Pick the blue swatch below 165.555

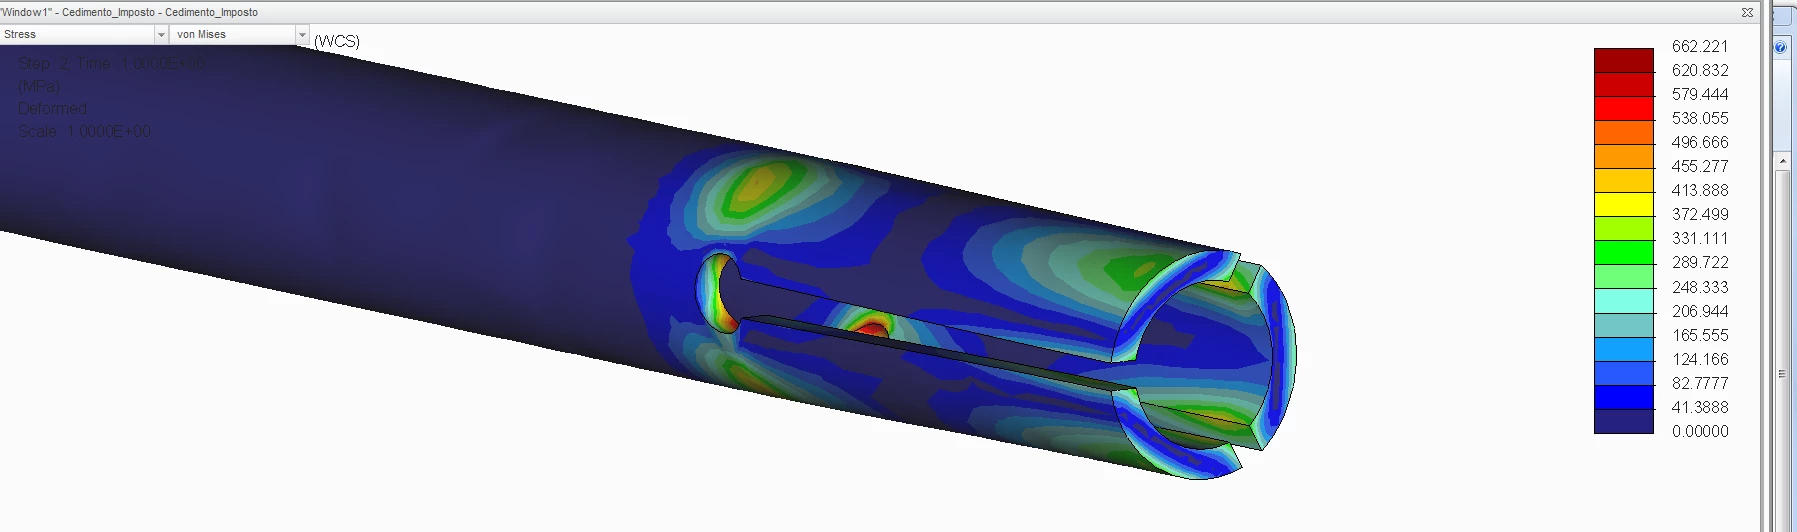[1624, 349]
